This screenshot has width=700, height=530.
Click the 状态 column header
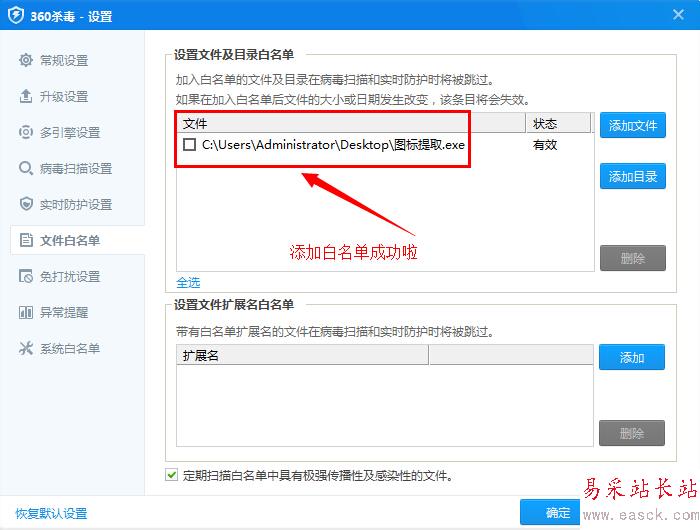click(558, 123)
